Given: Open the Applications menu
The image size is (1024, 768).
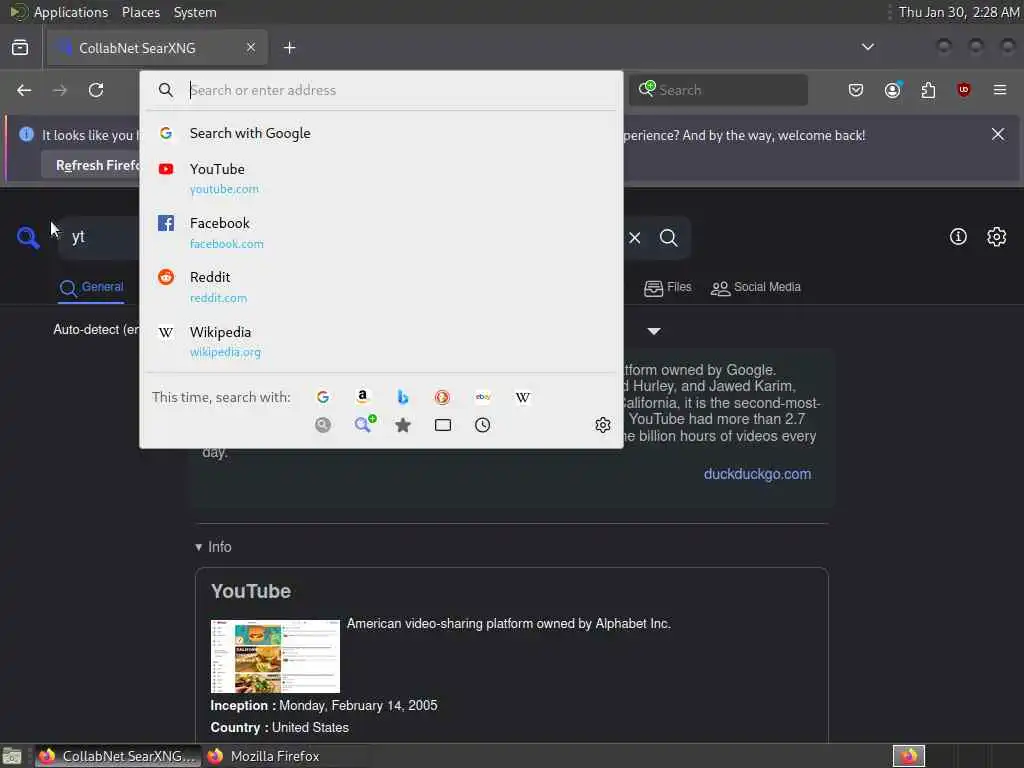Looking at the screenshot, I should coord(59,12).
